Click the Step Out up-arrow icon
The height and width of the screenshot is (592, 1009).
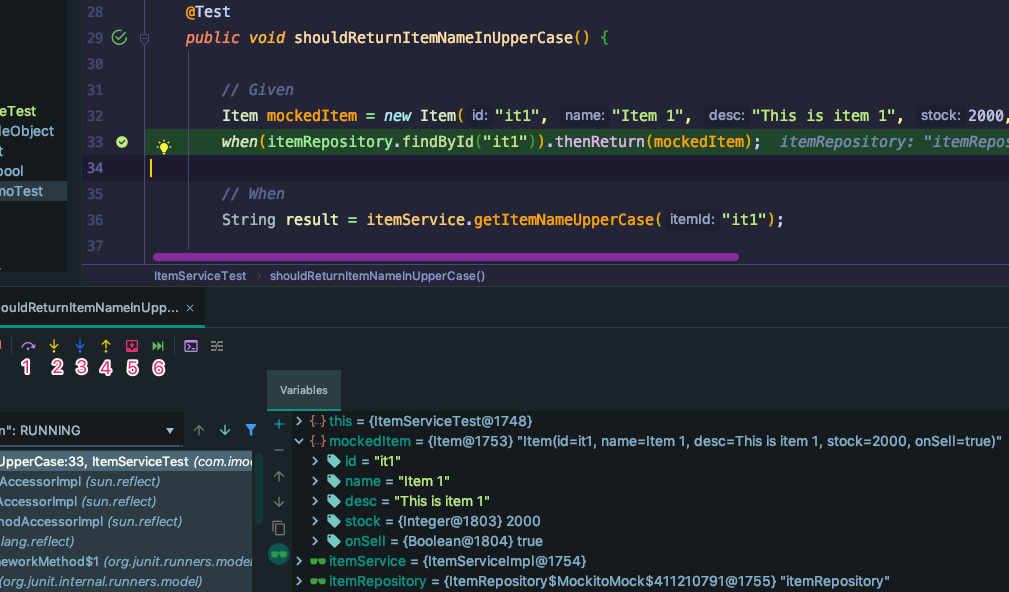click(x=106, y=346)
